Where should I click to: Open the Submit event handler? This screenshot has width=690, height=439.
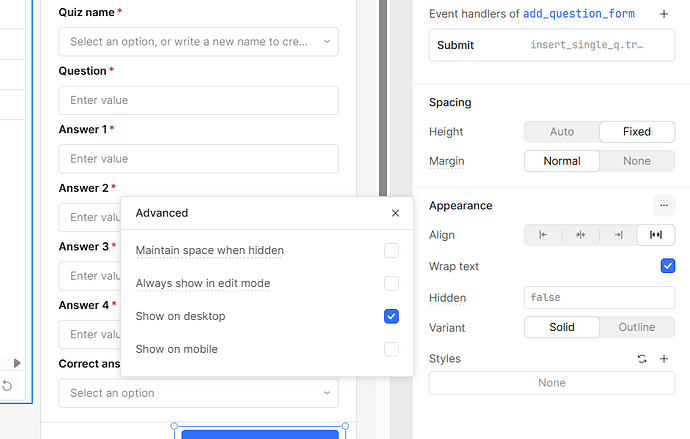point(551,45)
